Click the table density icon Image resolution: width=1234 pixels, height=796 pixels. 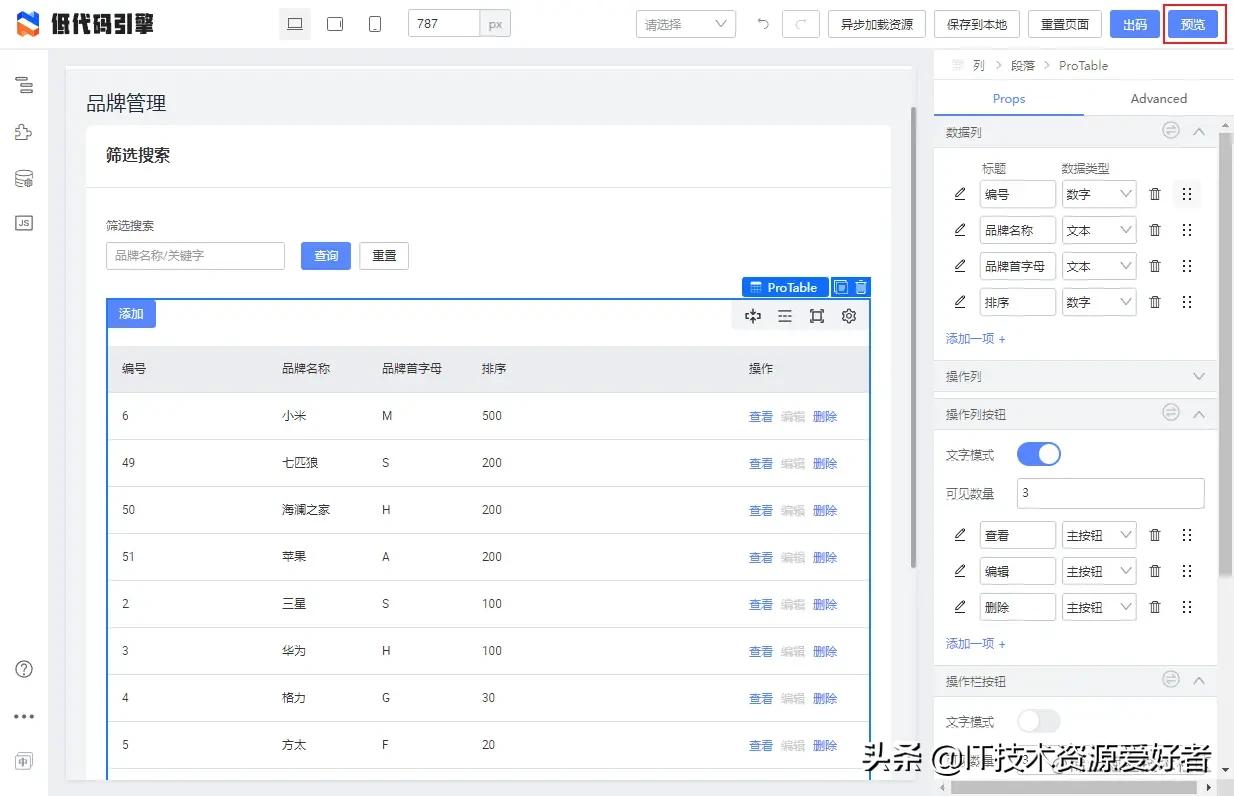785,316
